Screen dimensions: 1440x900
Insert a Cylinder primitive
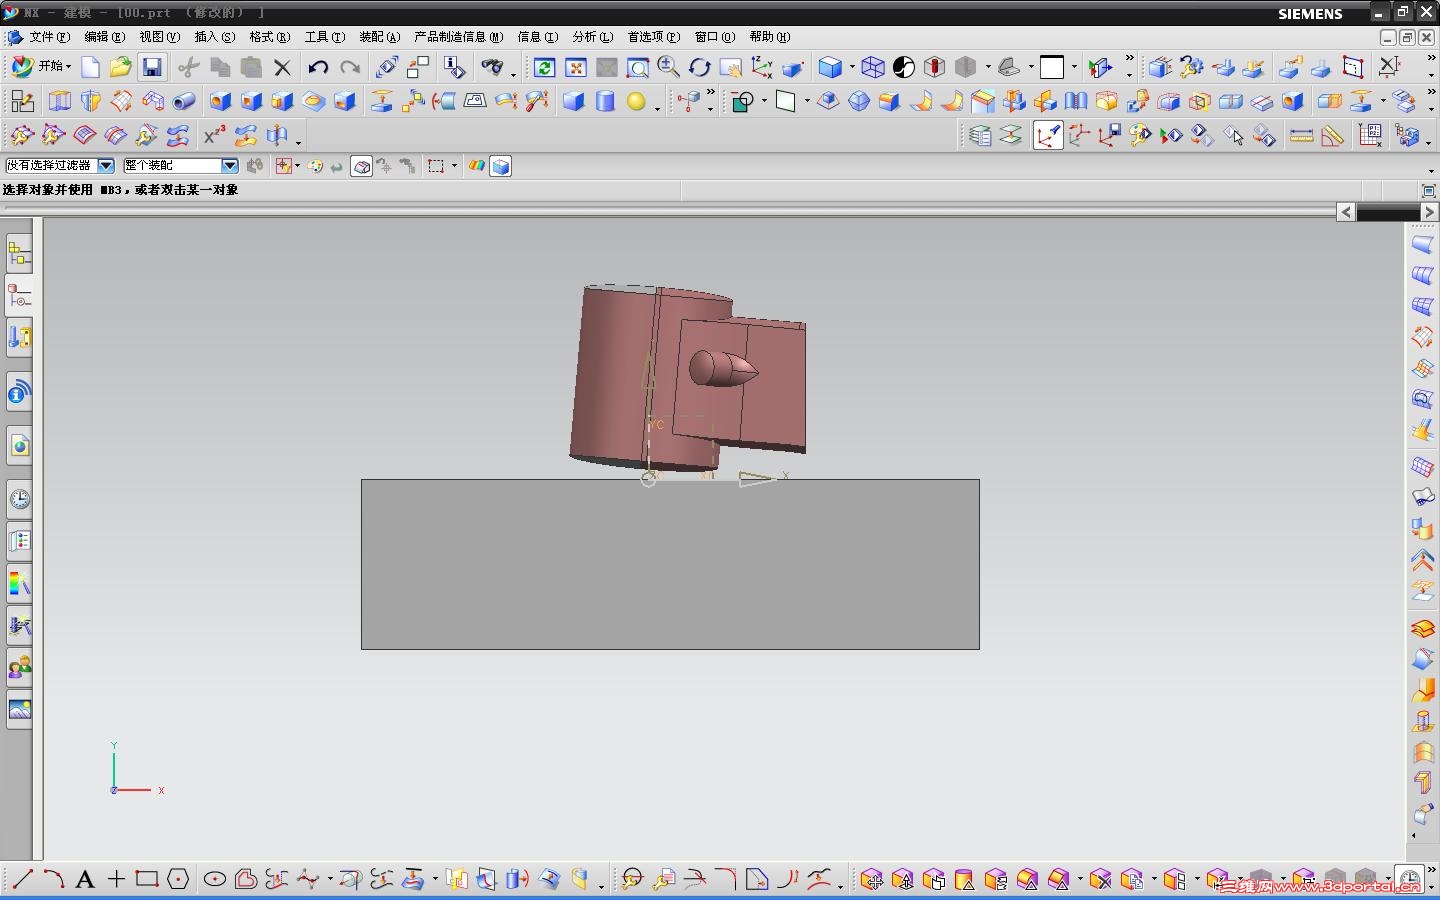coord(605,101)
